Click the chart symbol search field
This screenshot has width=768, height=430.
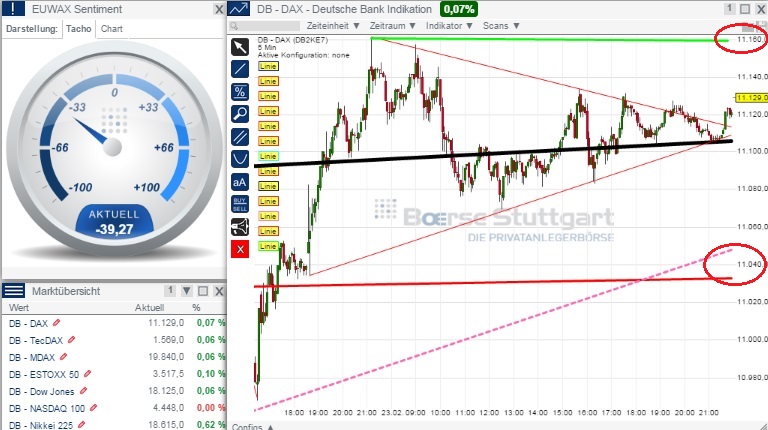[x=266, y=26]
